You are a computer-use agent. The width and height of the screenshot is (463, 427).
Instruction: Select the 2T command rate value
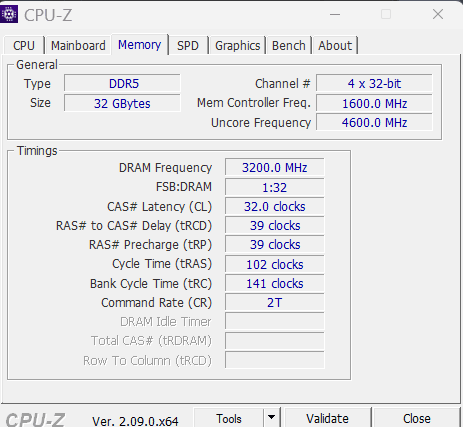275,302
